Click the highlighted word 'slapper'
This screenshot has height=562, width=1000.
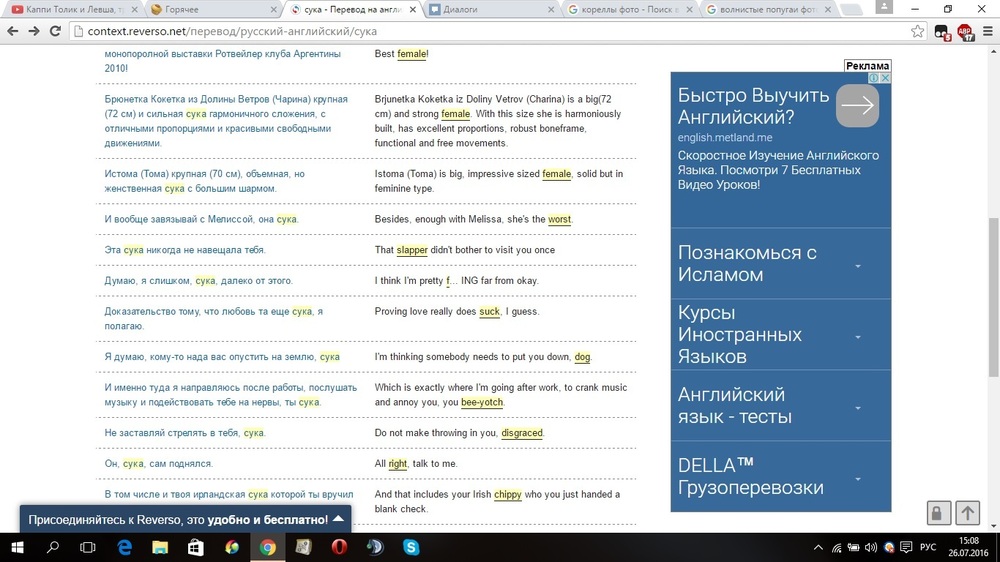tap(411, 250)
